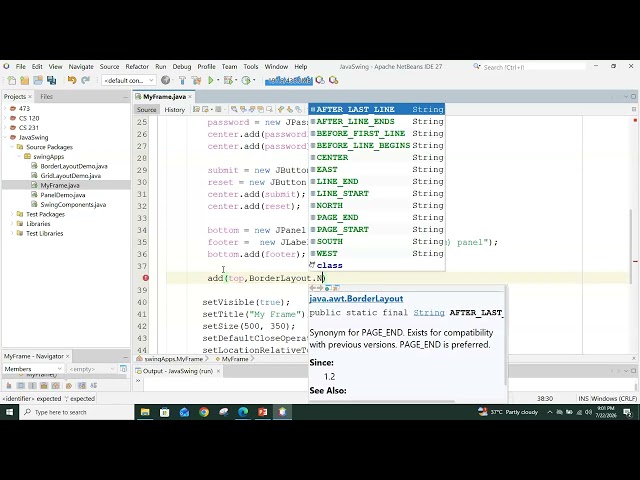Expand the CS 231 project node
This screenshot has width=640, height=480.
click(5, 128)
